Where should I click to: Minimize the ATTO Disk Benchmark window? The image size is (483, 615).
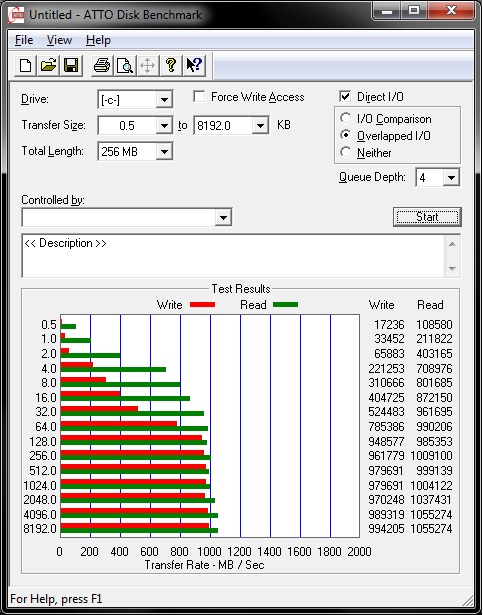tap(387, 11)
